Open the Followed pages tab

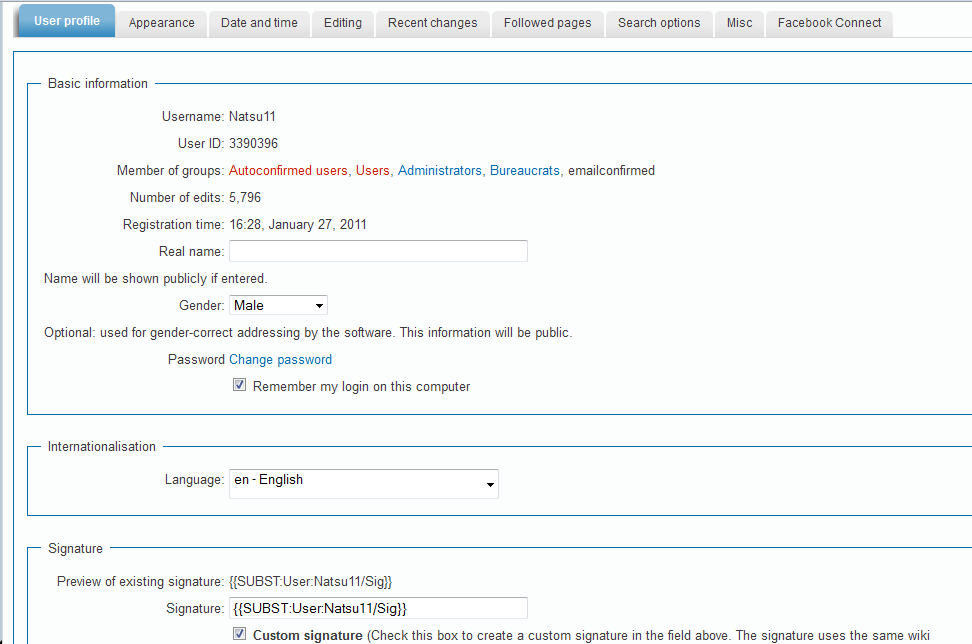coord(547,23)
